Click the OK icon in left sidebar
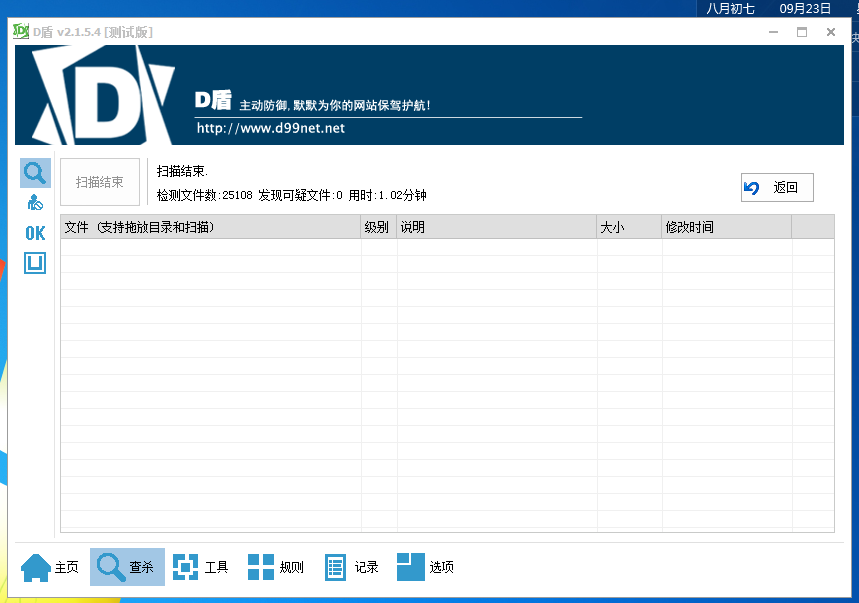Image resolution: width=859 pixels, height=603 pixels. click(x=35, y=233)
